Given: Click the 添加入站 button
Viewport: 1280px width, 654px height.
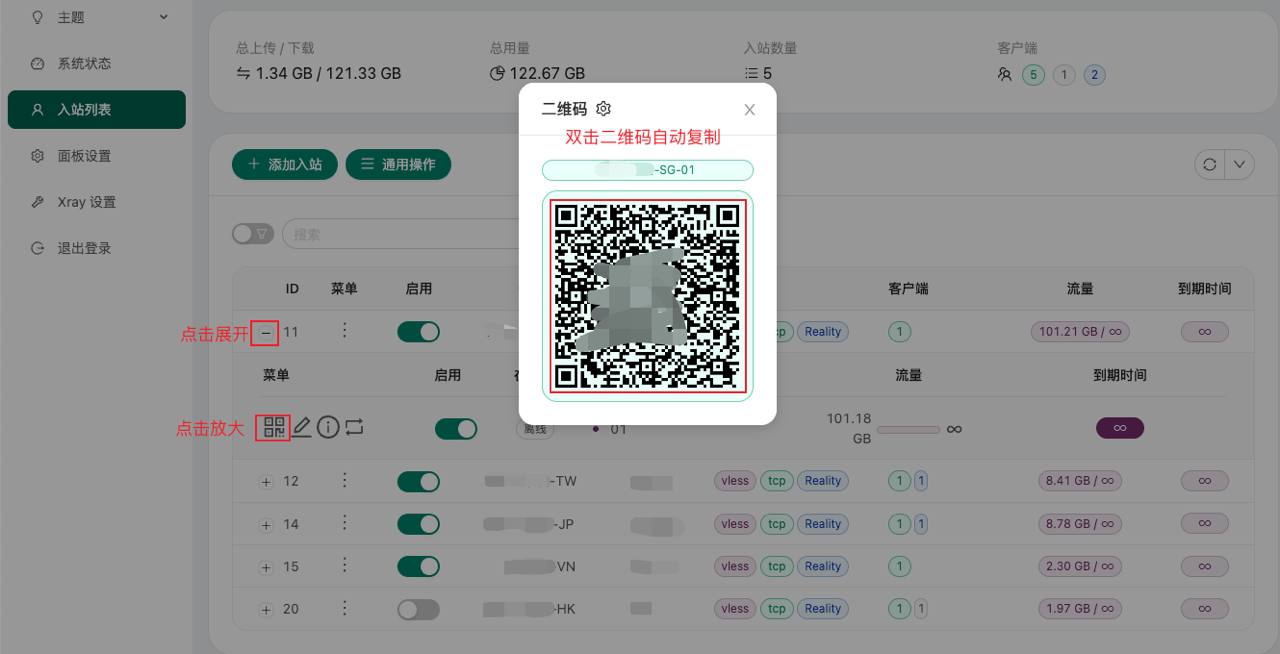Looking at the screenshot, I should pyautogui.click(x=285, y=165).
